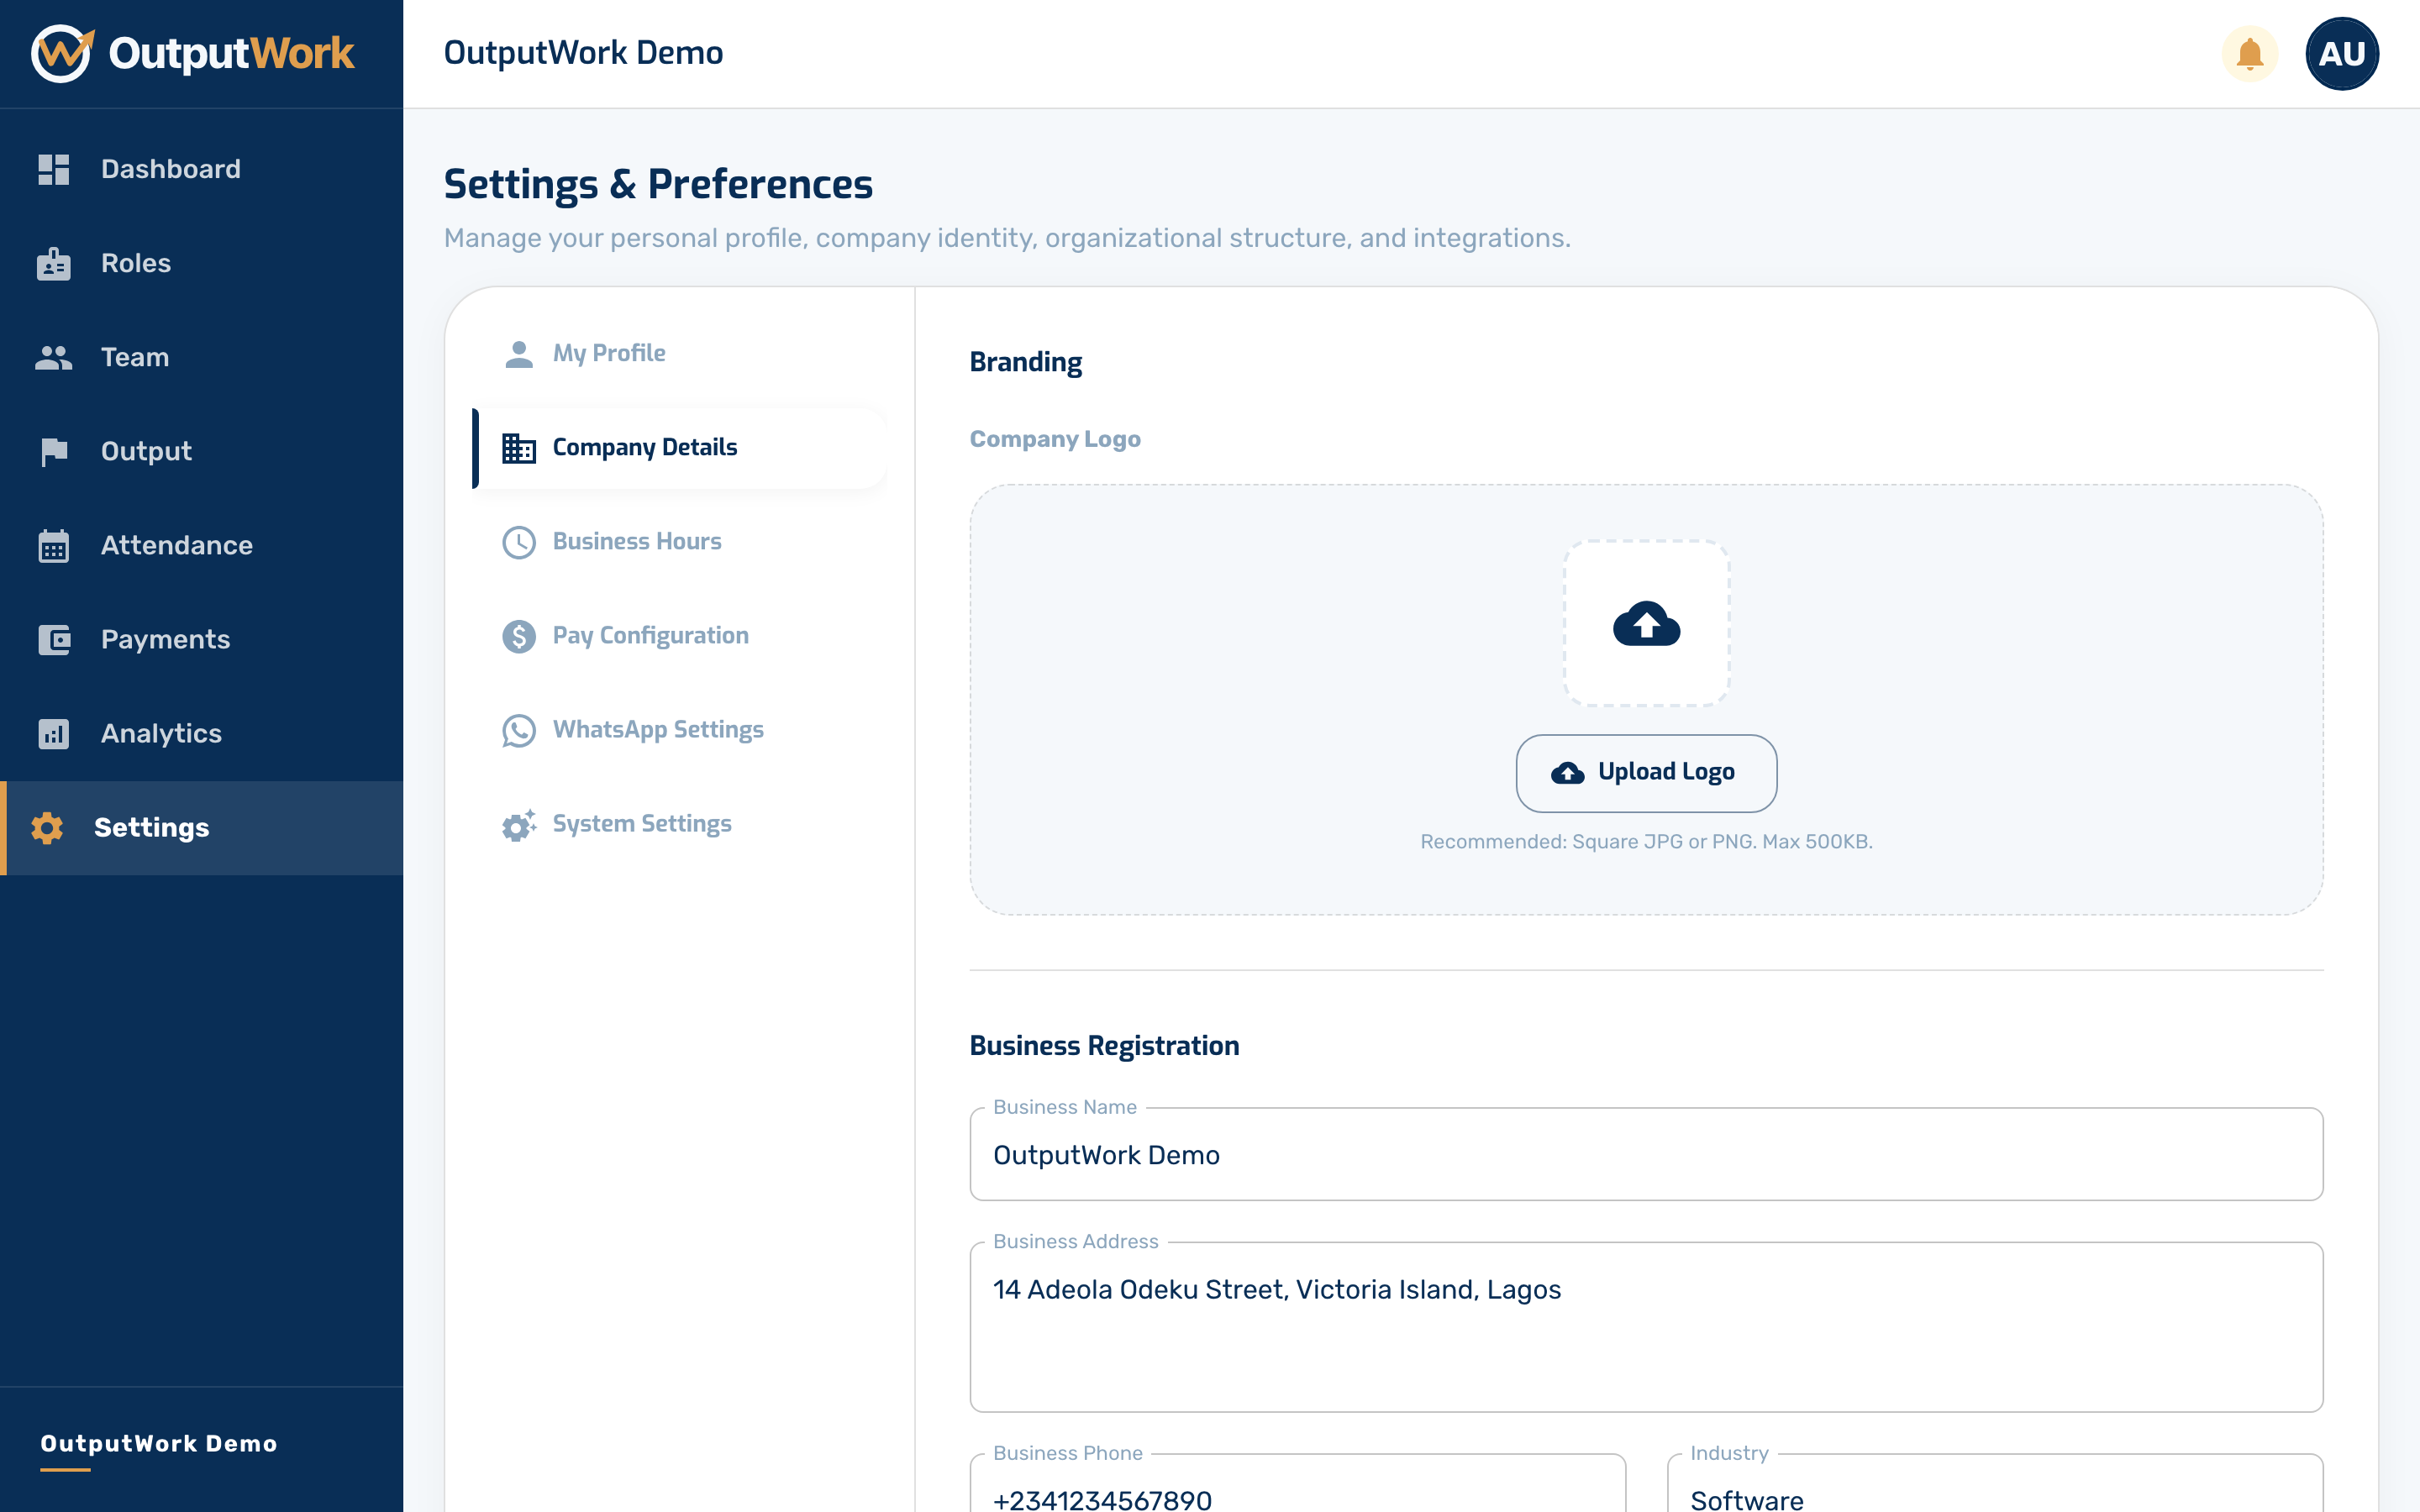
Task: Click the OutputWork logo in the sidebar
Action: pyautogui.click(x=192, y=53)
